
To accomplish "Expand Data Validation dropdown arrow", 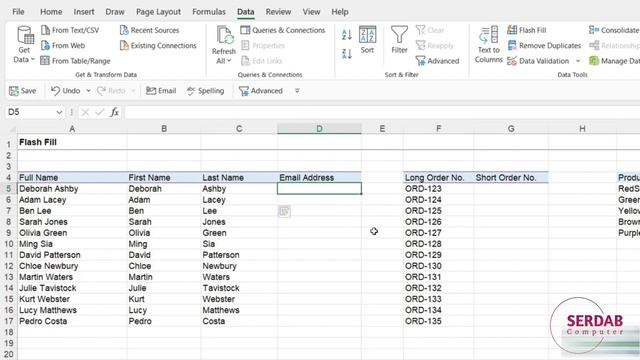I will point(578,61).
